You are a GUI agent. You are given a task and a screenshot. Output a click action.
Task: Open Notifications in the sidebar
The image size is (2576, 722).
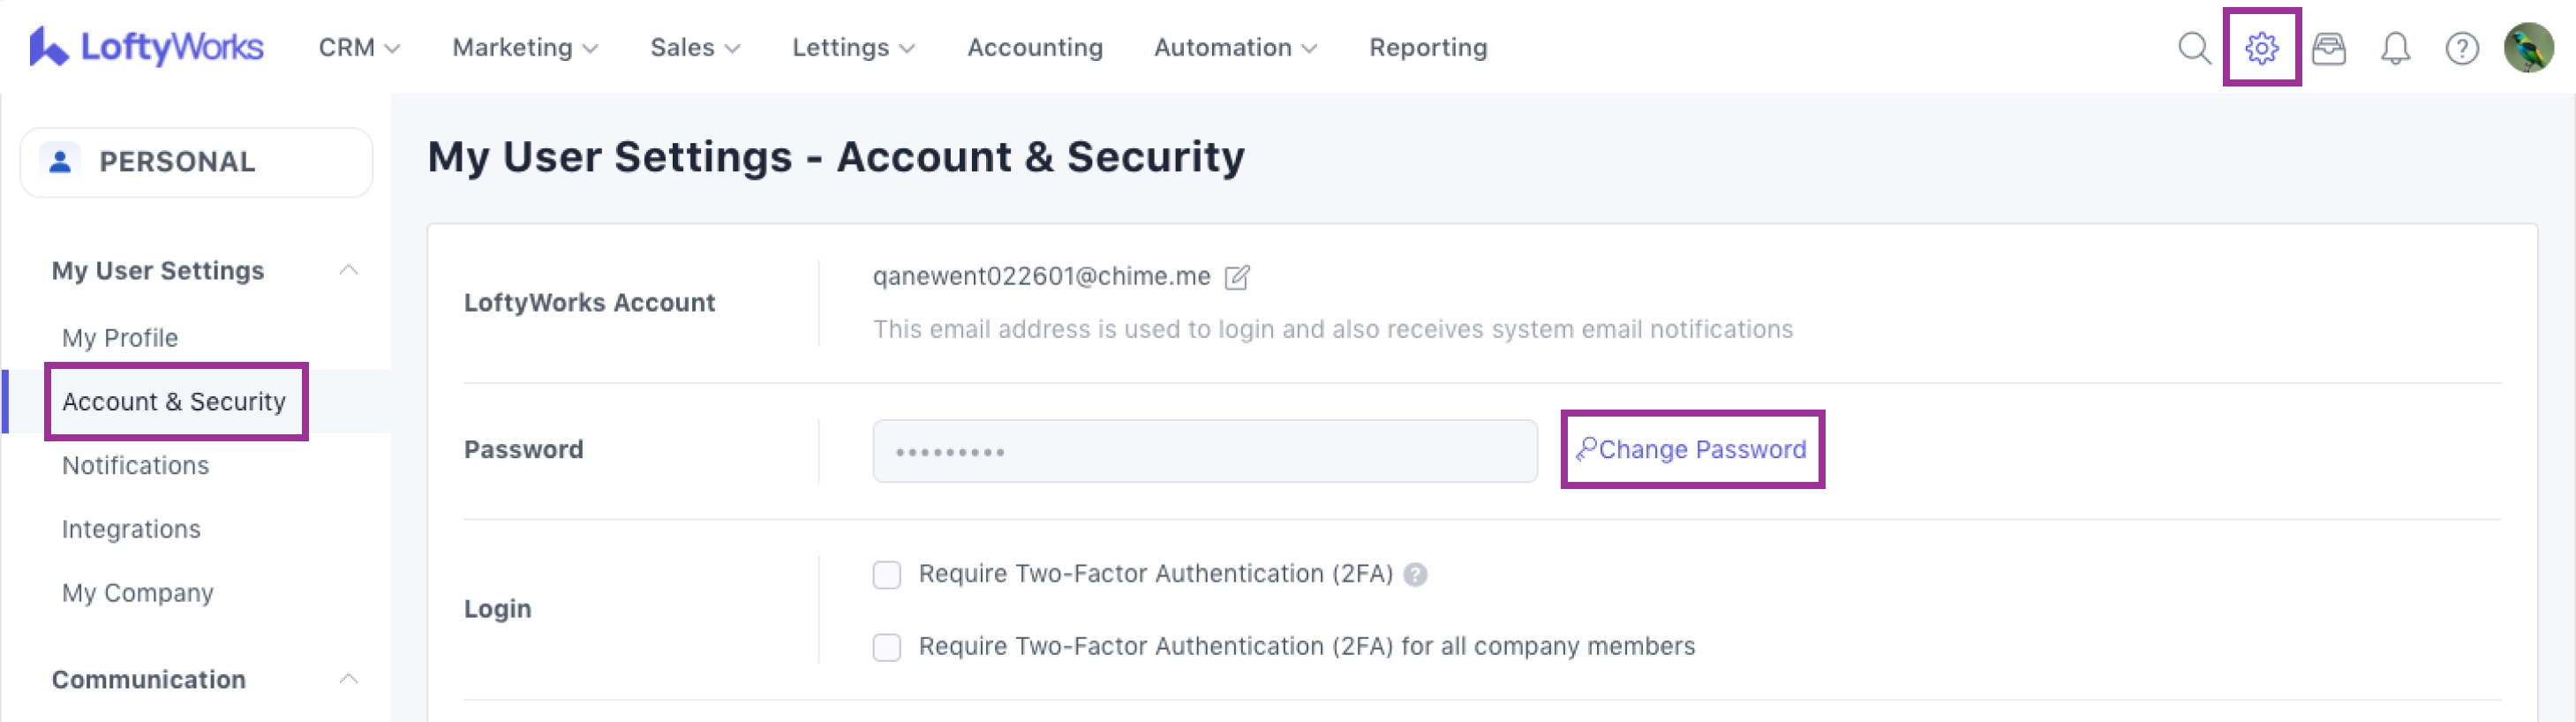click(135, 465)
